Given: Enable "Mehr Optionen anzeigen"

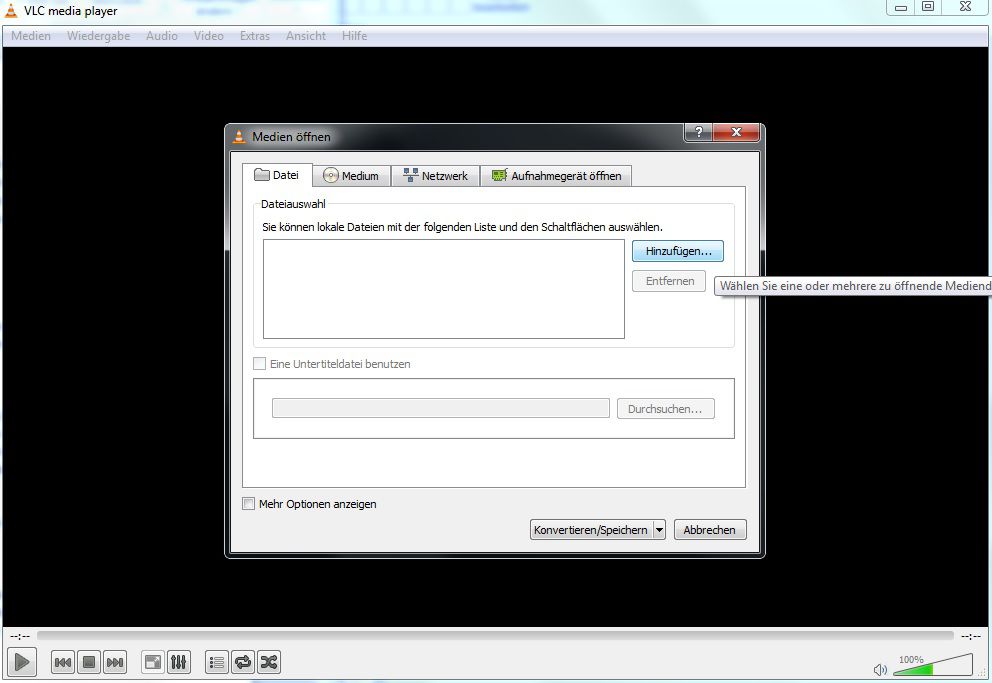Looking at the screenshot, I should coord(248,504).
